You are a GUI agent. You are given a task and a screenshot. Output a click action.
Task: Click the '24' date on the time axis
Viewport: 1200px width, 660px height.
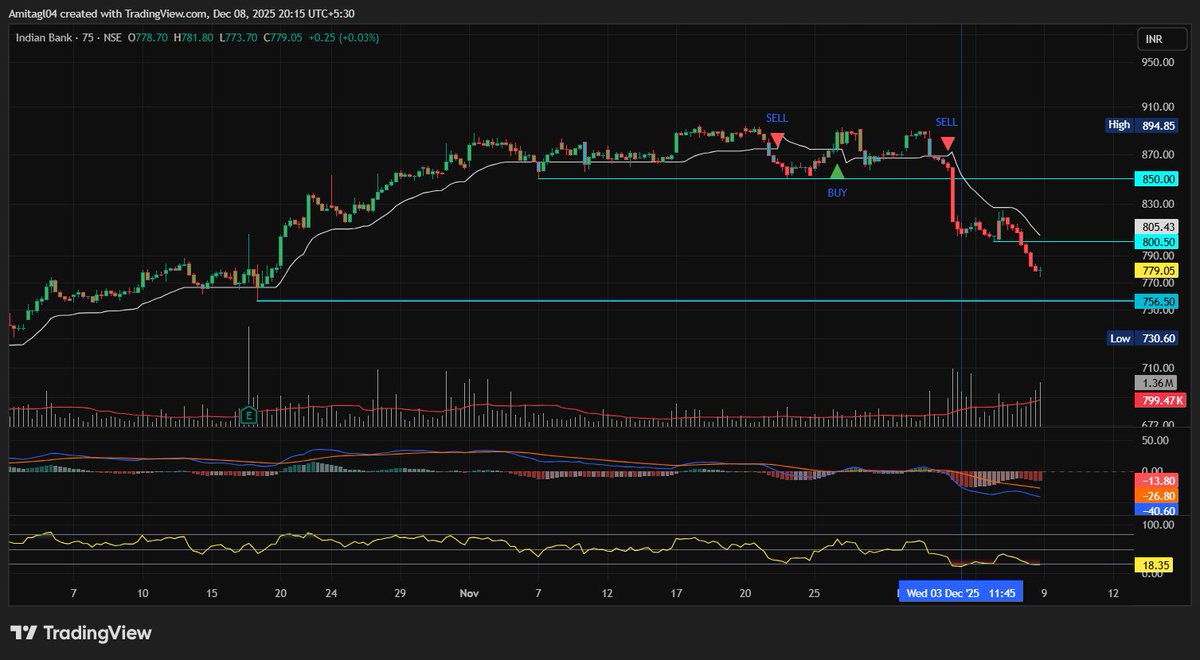tap(331, 593)
